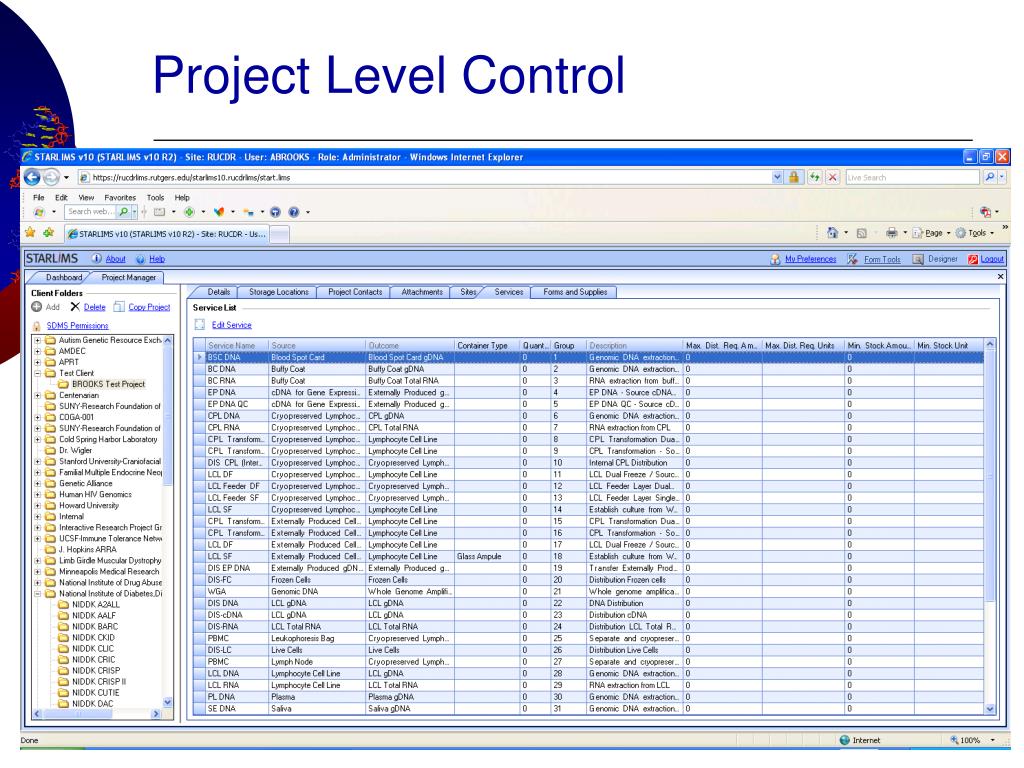Click the Stop loading red X icon
Viewport: 1024px width, 768px height.
point(833,177)
